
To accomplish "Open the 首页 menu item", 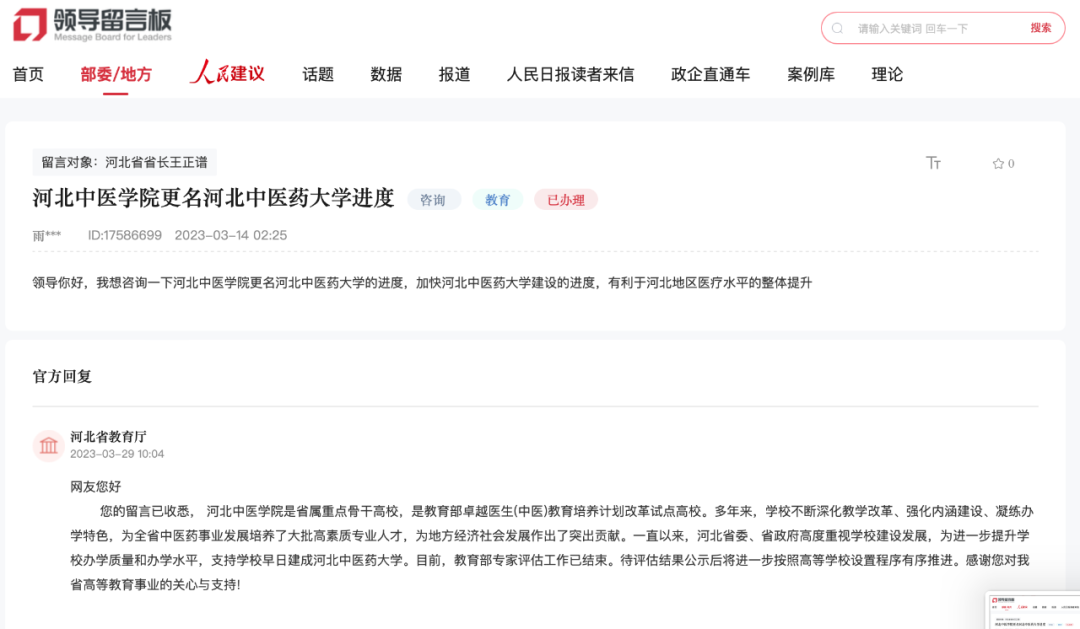I will 28,74.
